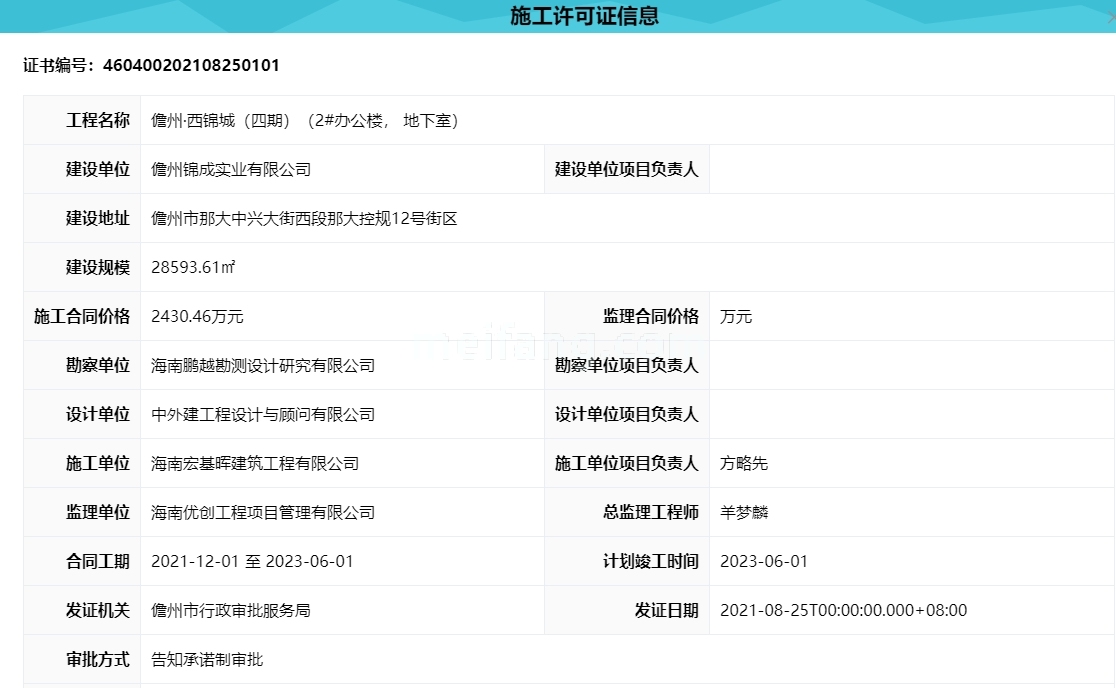
Task: Select design unit 中外建工程设计与顾问有限公司
Action: tap(262, 414)
